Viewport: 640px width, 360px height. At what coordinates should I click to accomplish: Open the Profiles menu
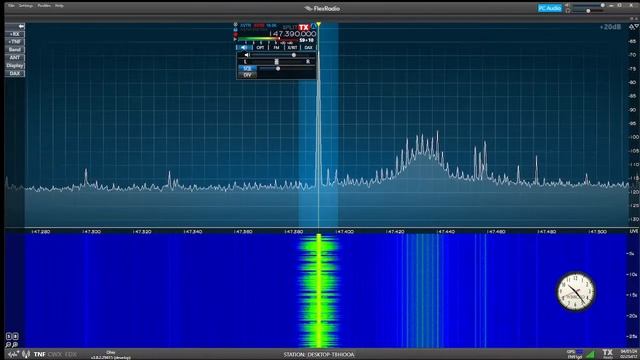44,6
